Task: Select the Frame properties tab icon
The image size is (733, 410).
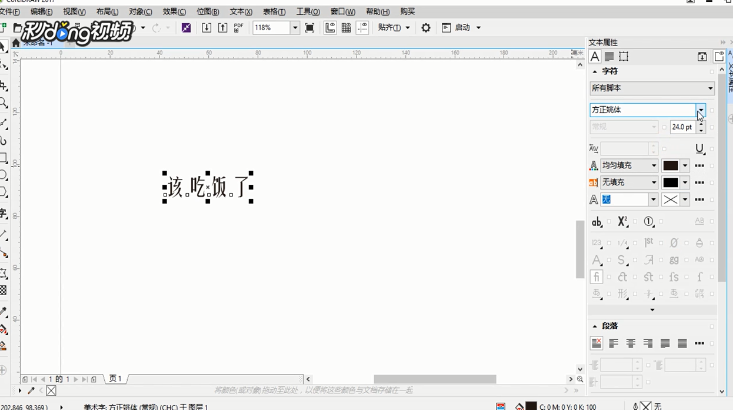Action: tap(624, 57)
